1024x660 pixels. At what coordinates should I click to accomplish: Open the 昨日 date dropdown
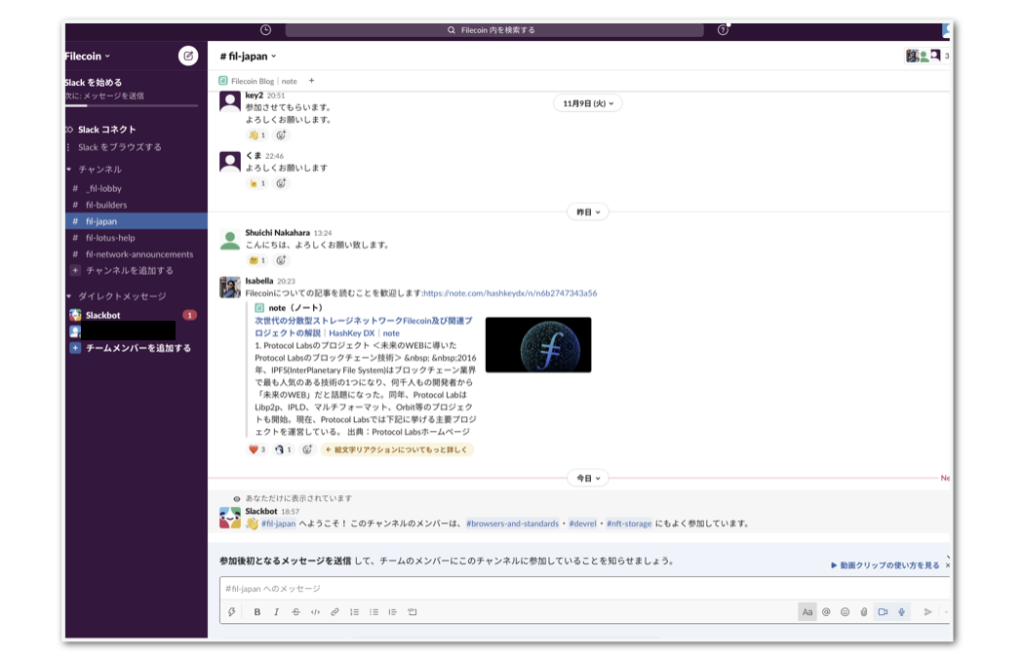point(588,212)
